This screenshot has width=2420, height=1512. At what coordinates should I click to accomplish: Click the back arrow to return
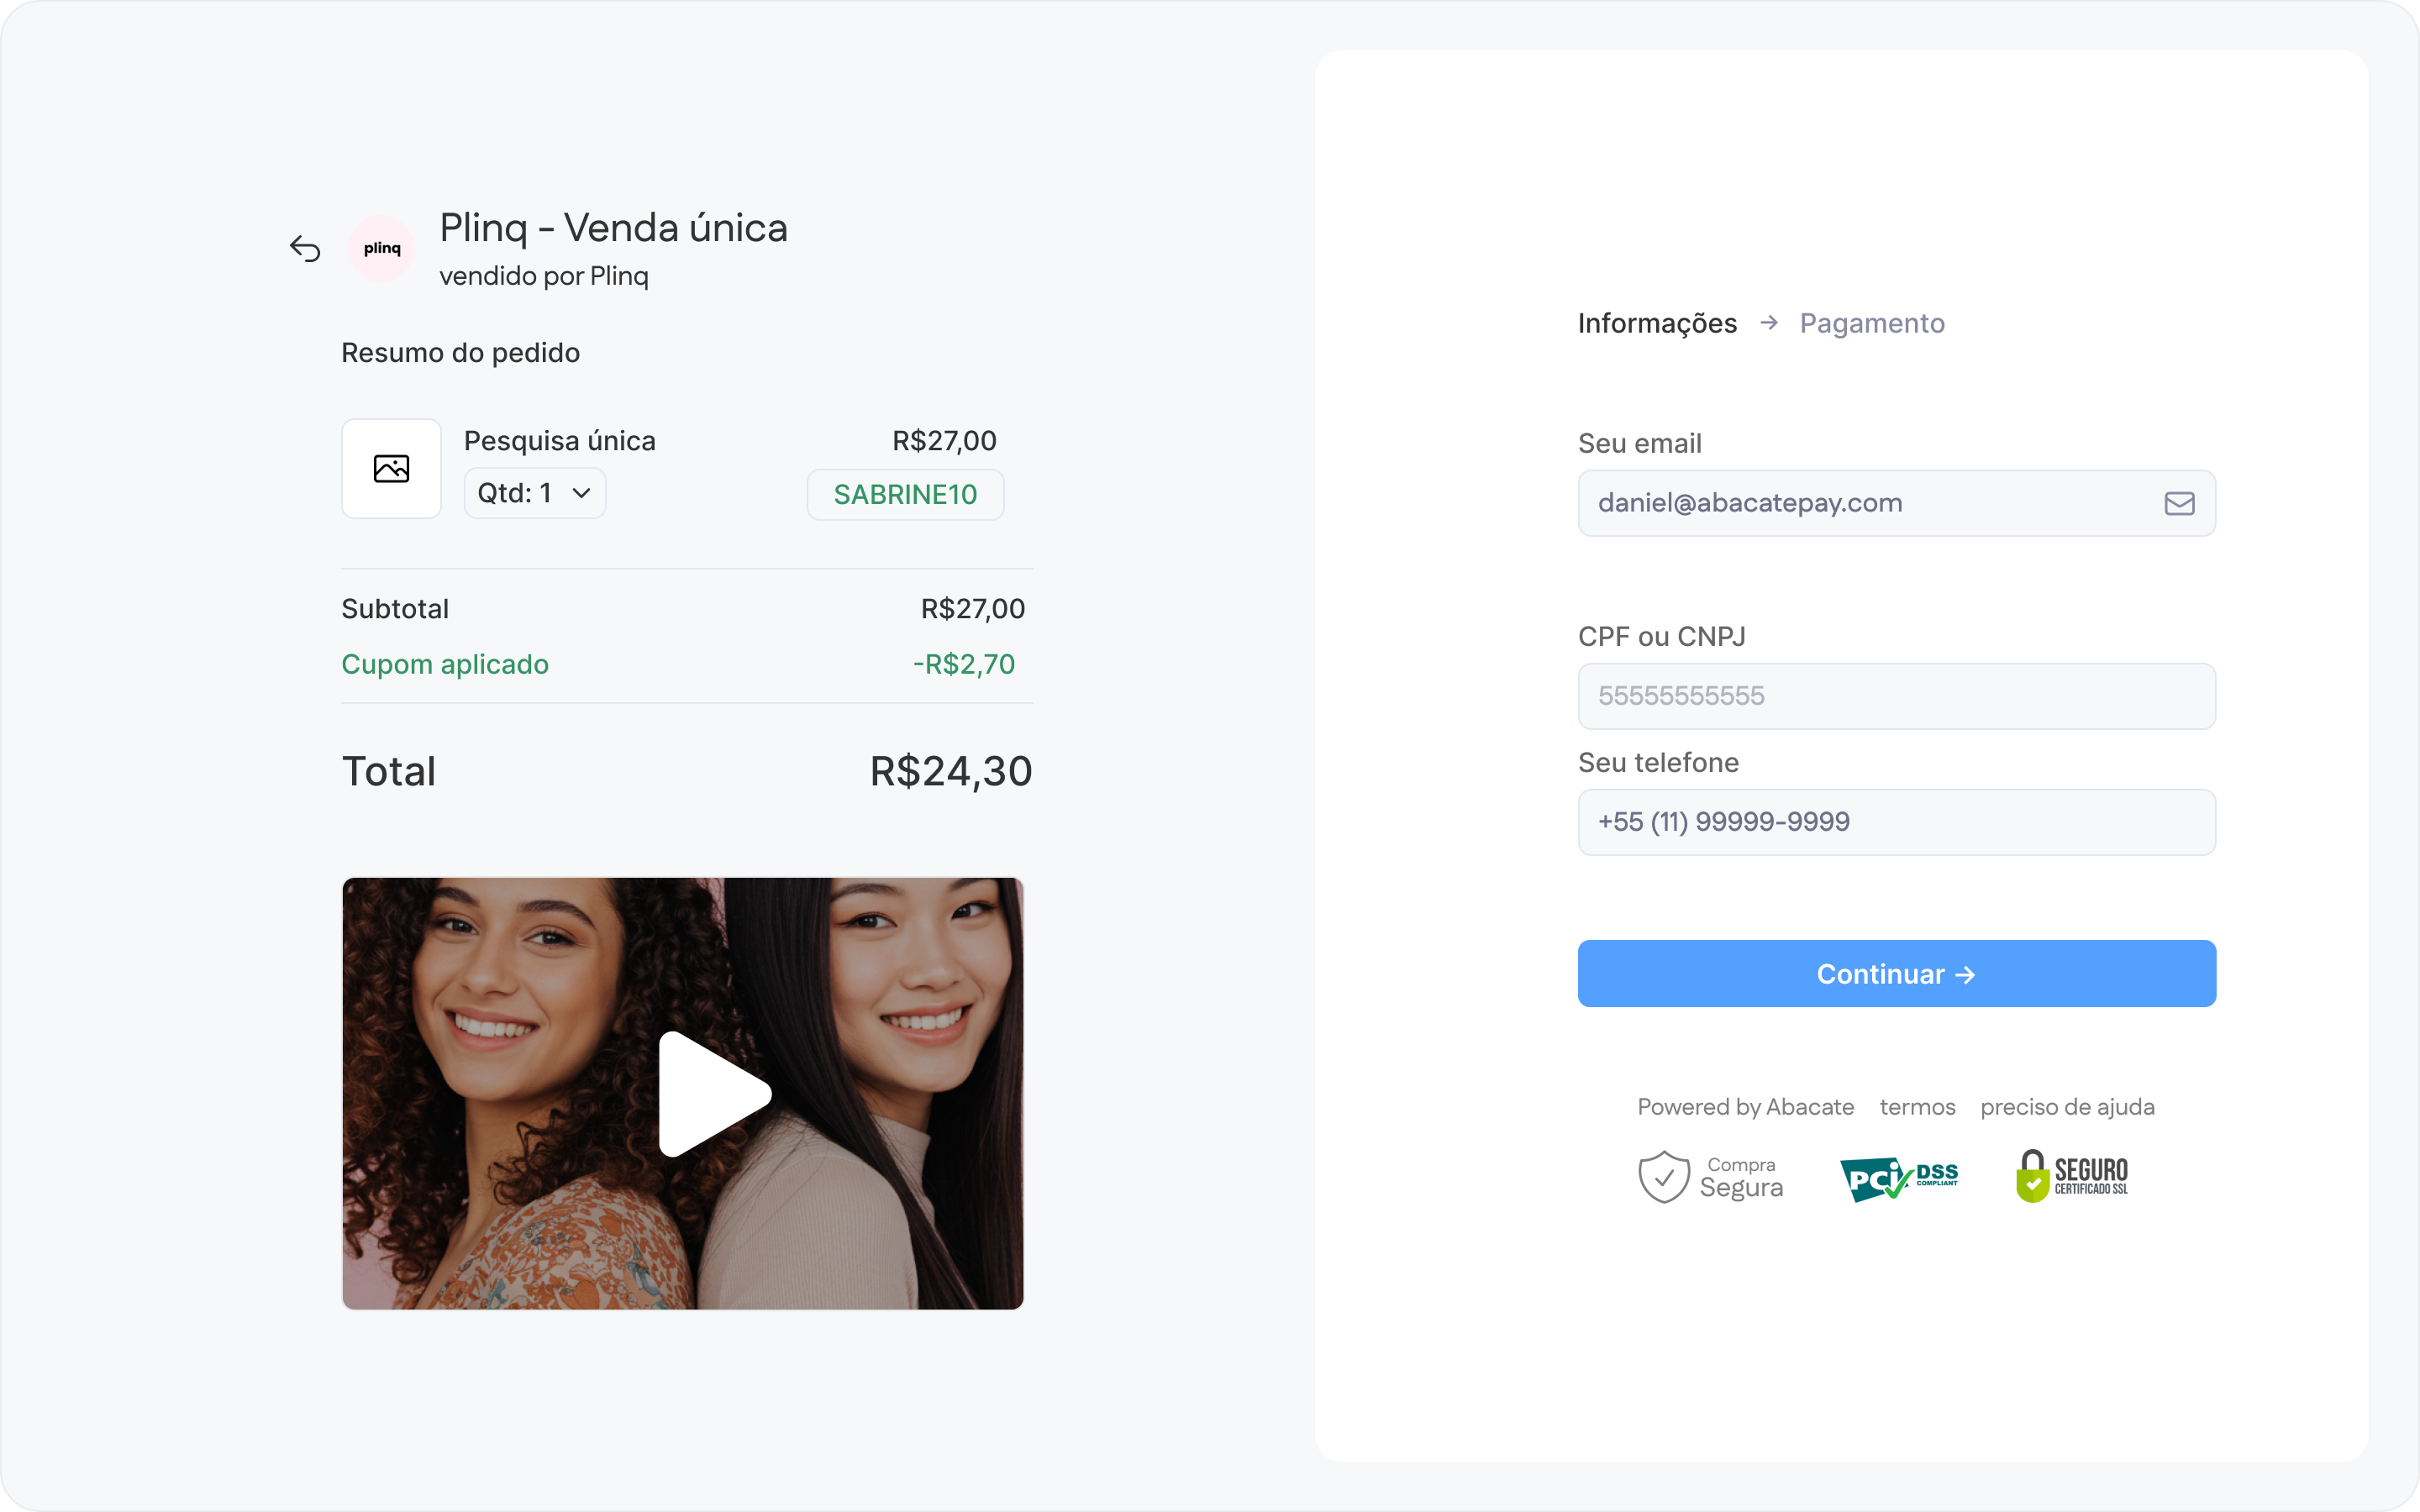306,248
